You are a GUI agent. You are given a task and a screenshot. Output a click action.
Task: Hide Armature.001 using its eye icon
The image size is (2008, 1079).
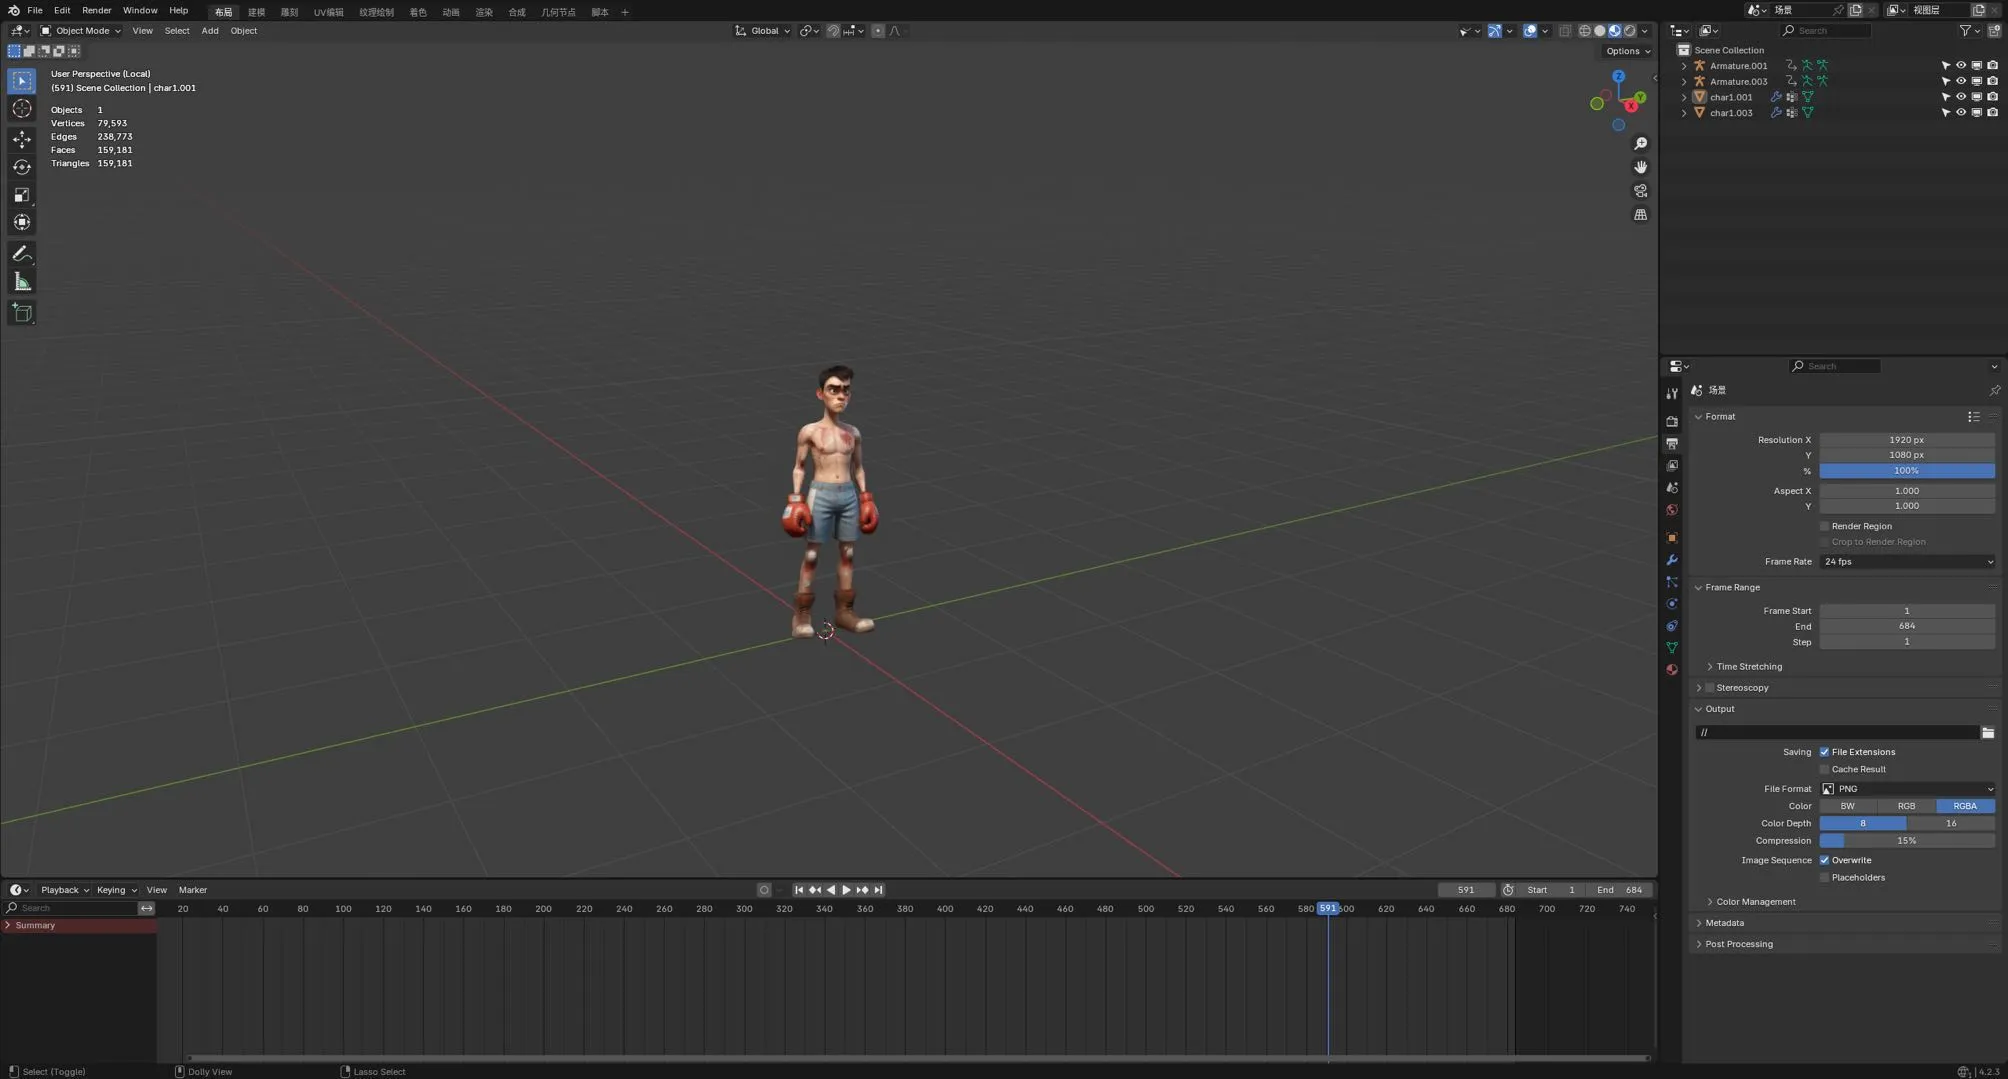click(x=1961, y=66)
